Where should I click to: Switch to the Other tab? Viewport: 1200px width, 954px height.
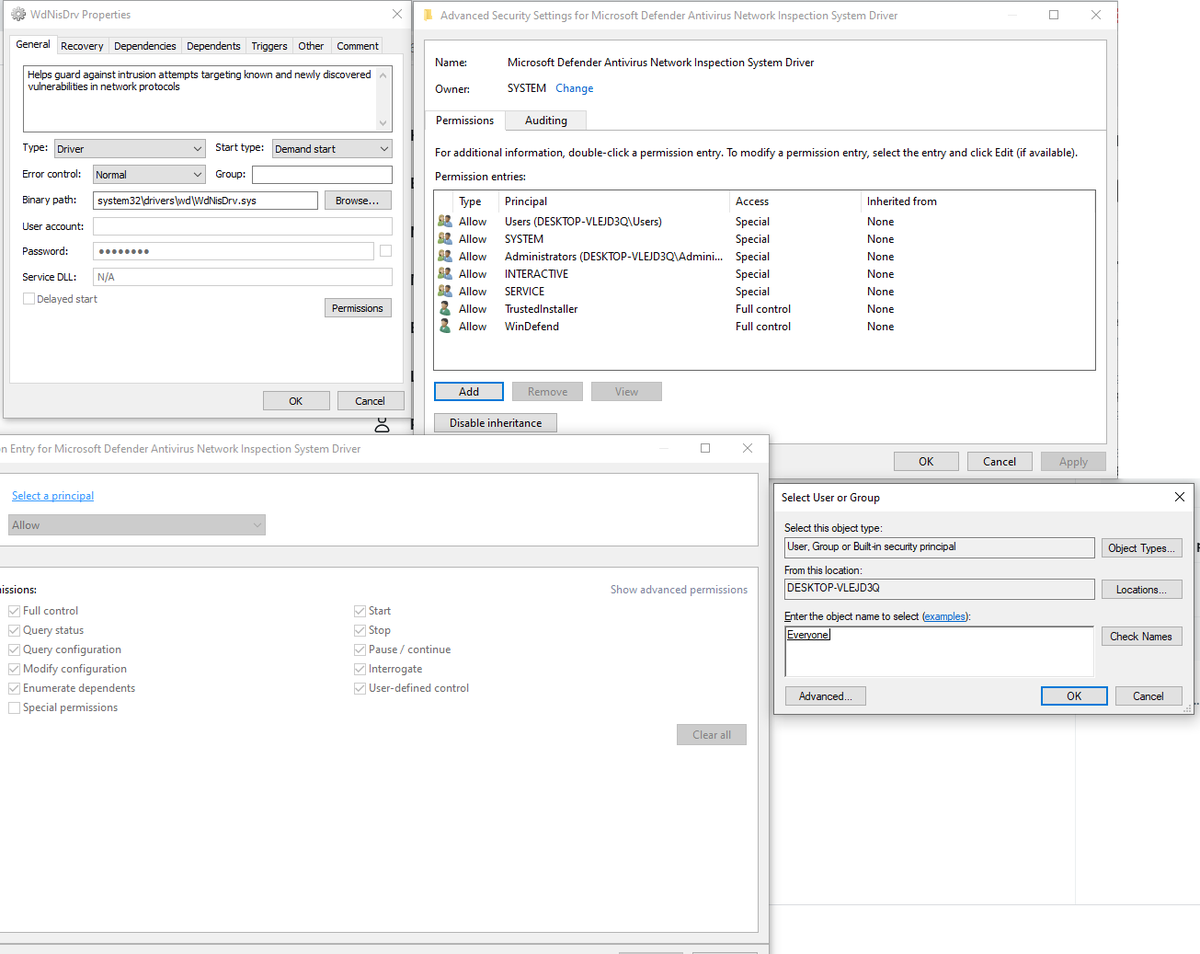[311, 46]
